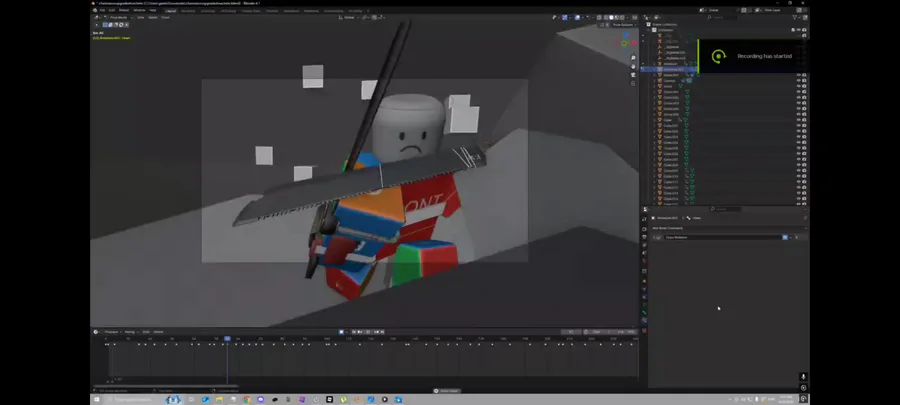Toggle camera view icon in viewport
900x405 pixels.
point(633,75)
